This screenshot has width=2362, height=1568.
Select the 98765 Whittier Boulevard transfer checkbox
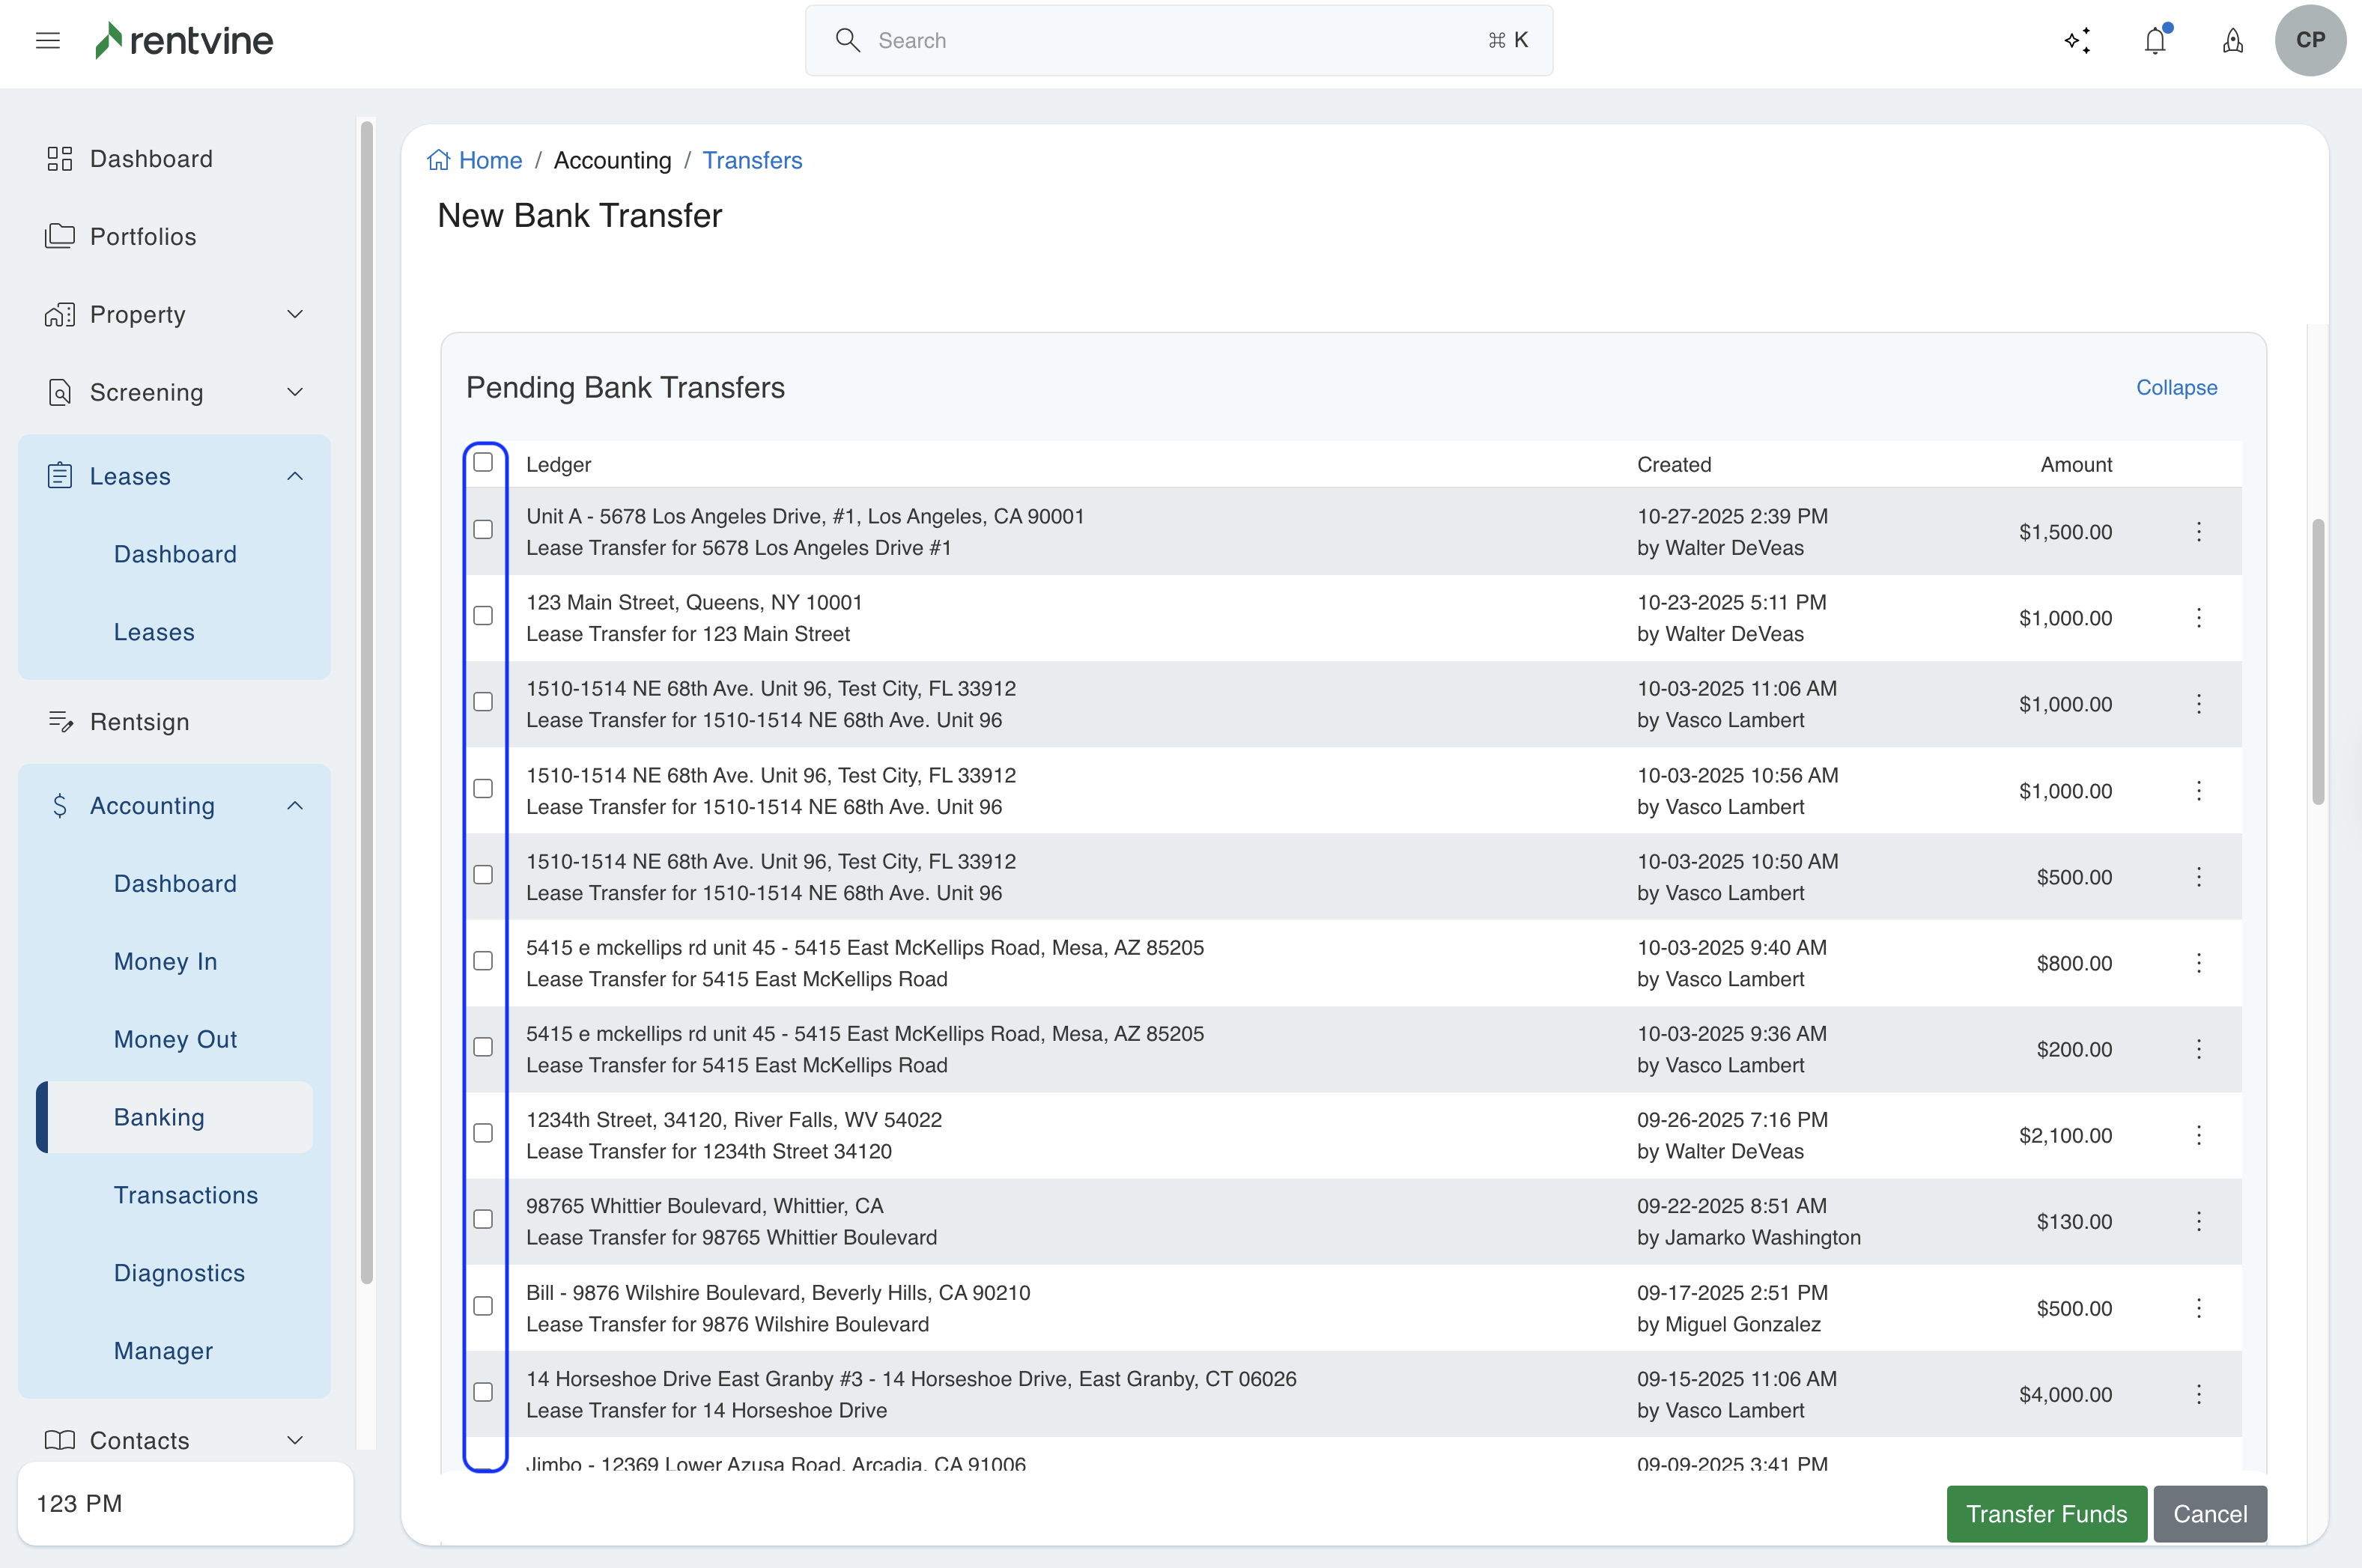tap(483, 1219)
